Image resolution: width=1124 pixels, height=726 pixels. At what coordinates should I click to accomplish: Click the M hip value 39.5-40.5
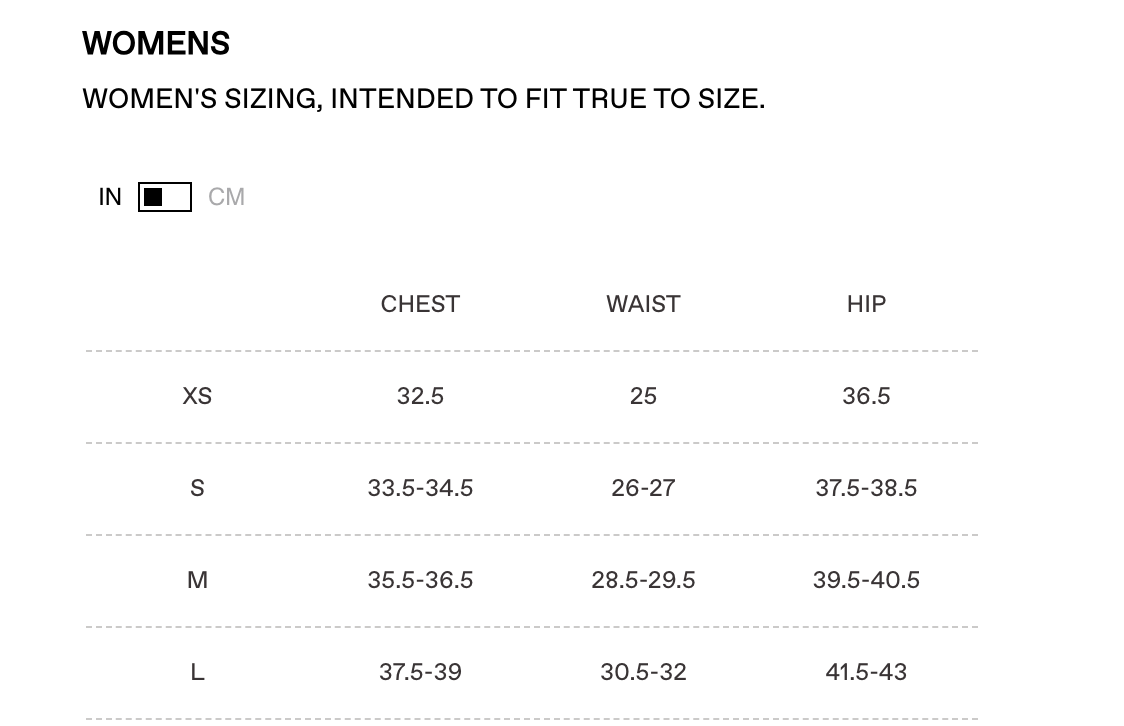click(866, 580)
